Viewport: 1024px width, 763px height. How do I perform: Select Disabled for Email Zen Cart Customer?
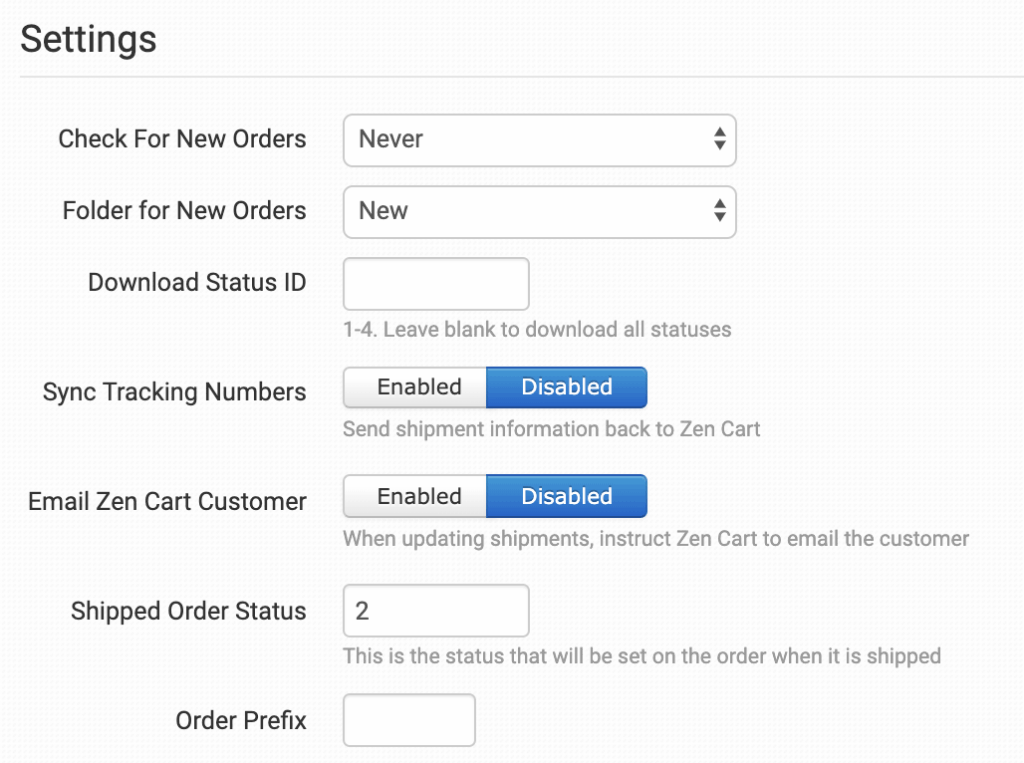click(x=566, y=496)
